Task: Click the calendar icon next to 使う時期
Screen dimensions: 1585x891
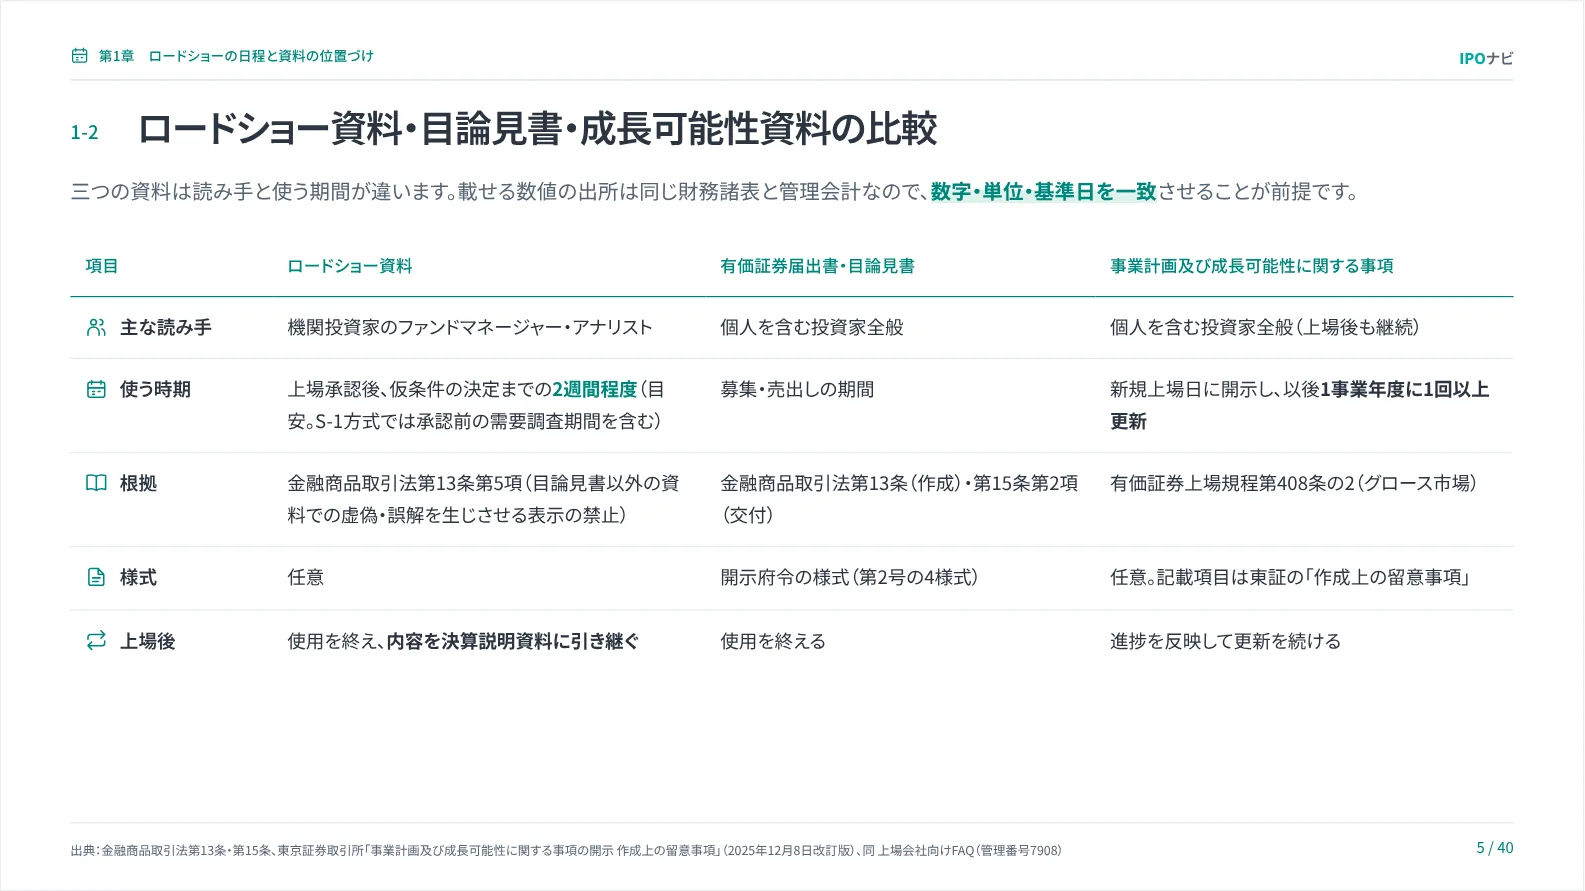Action: (x=96, y=389)
